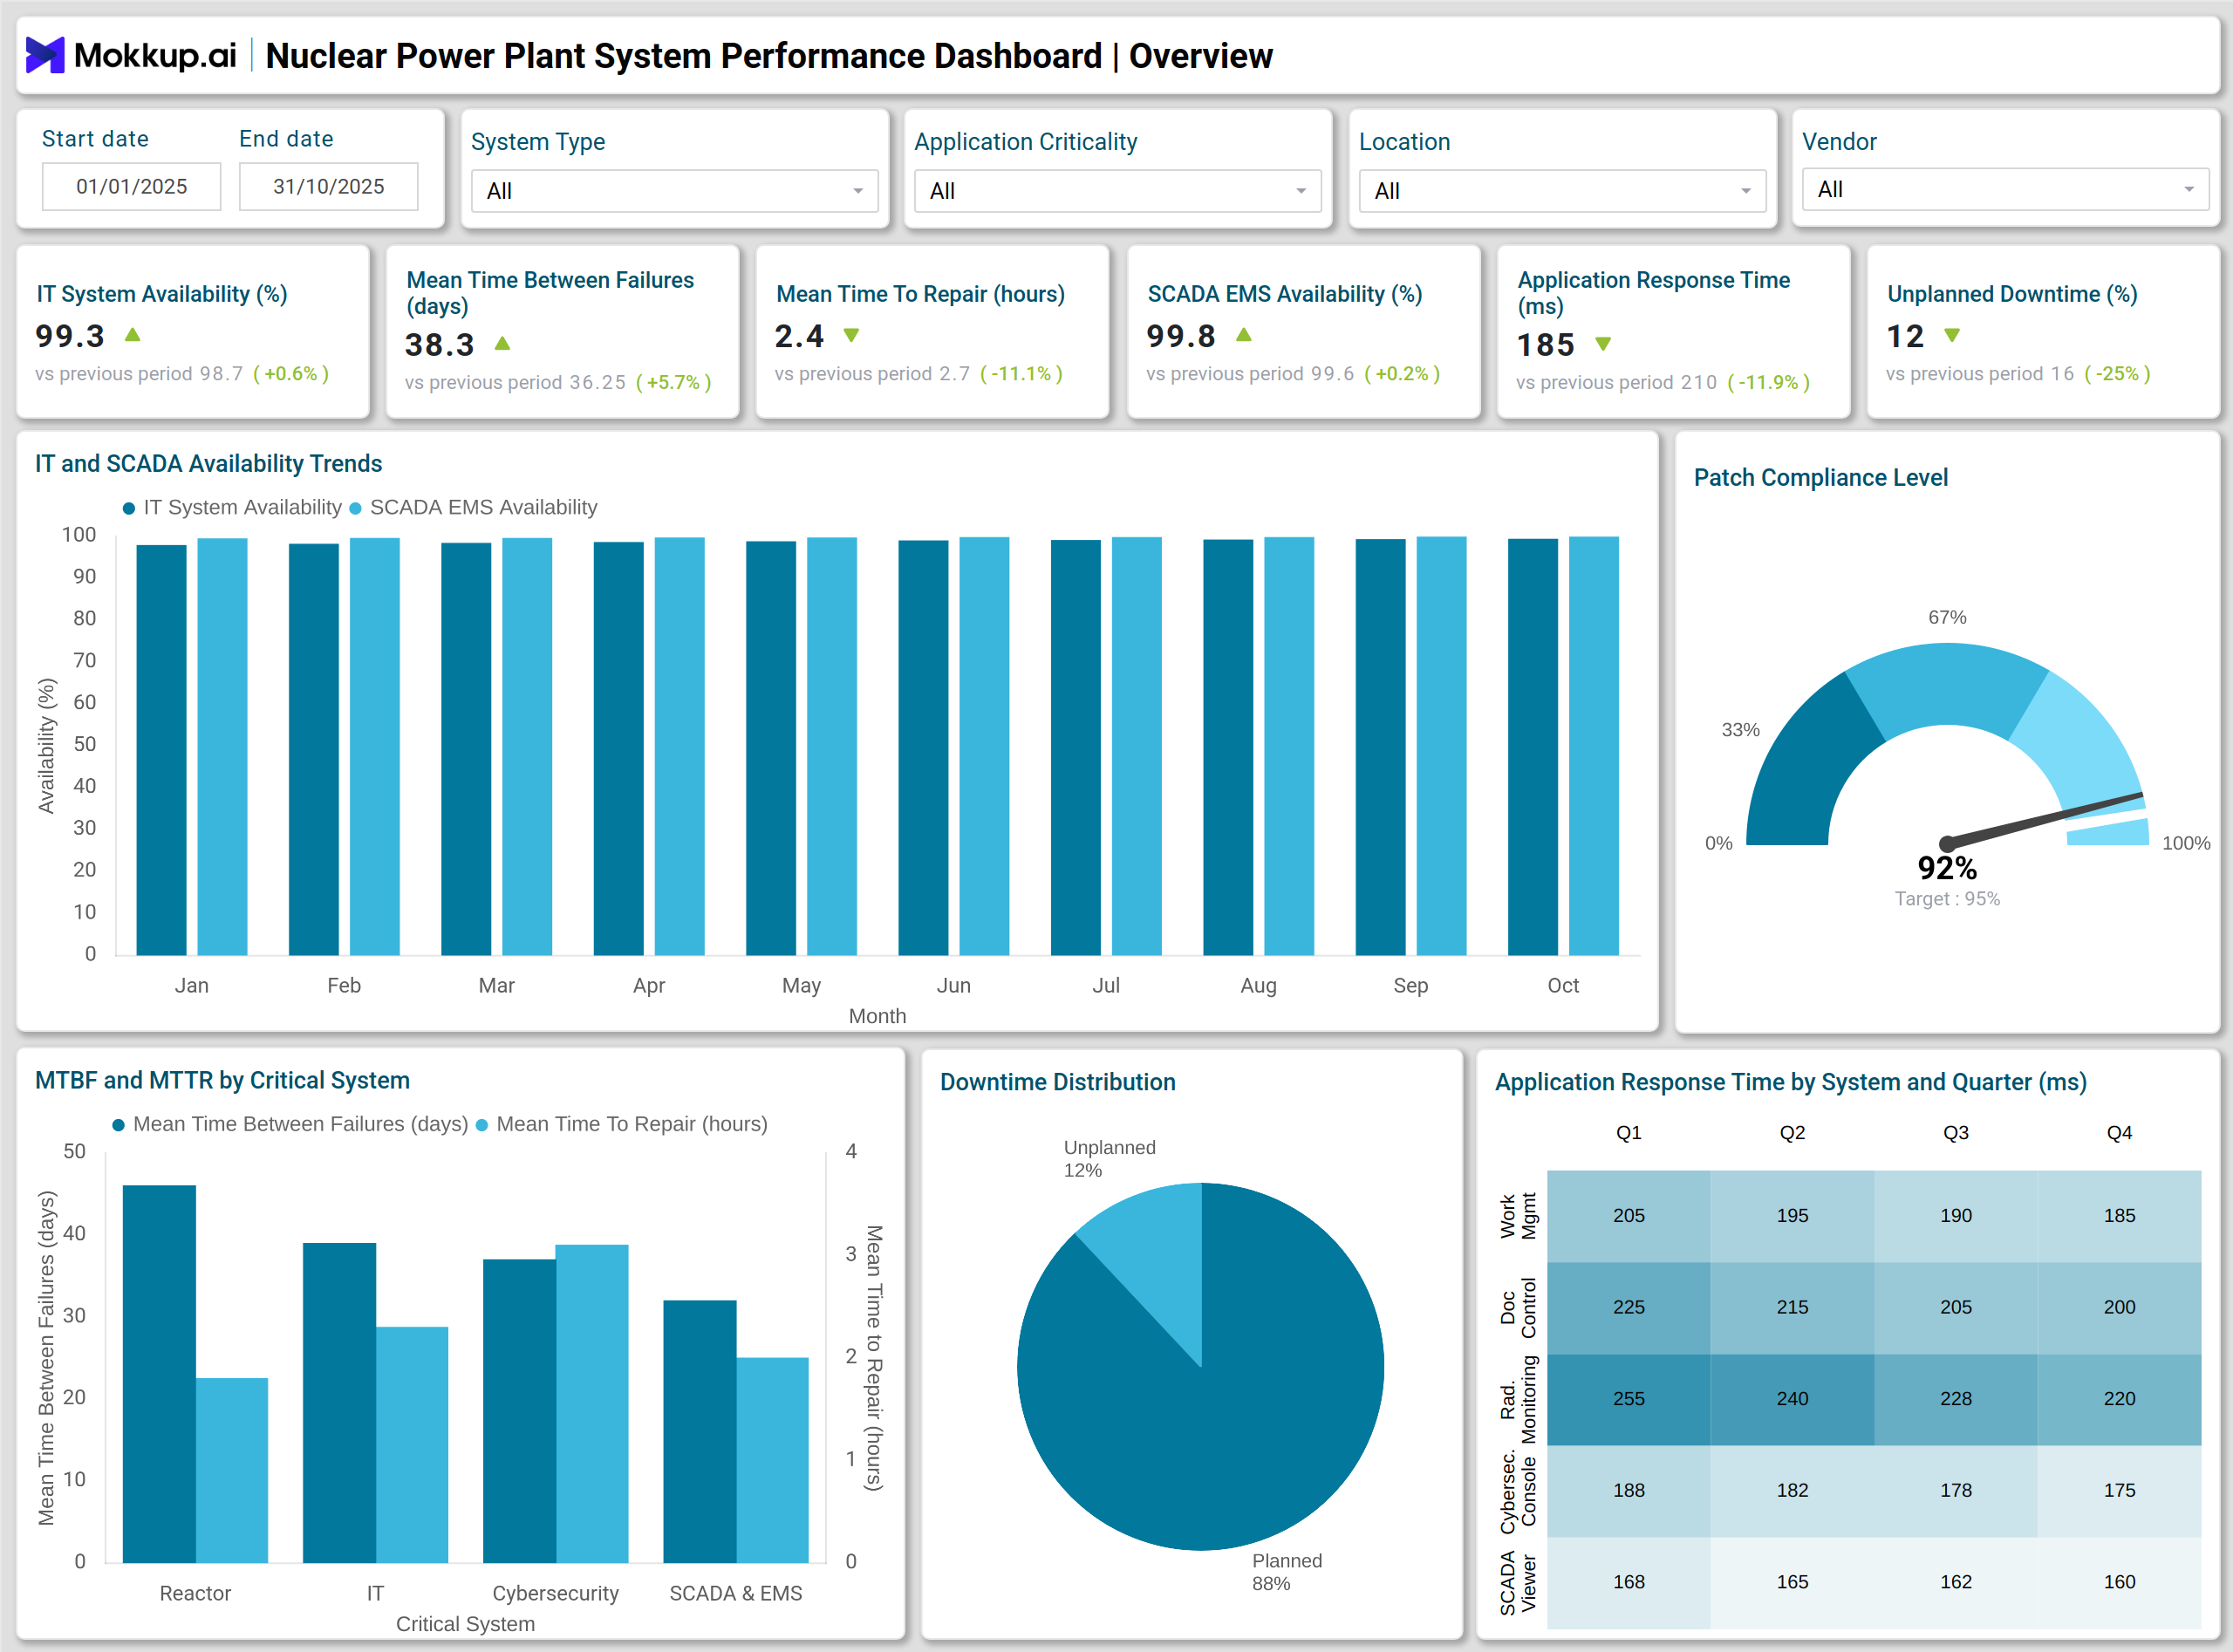Click the 240 heatmap cell

coord(1793,1399)
